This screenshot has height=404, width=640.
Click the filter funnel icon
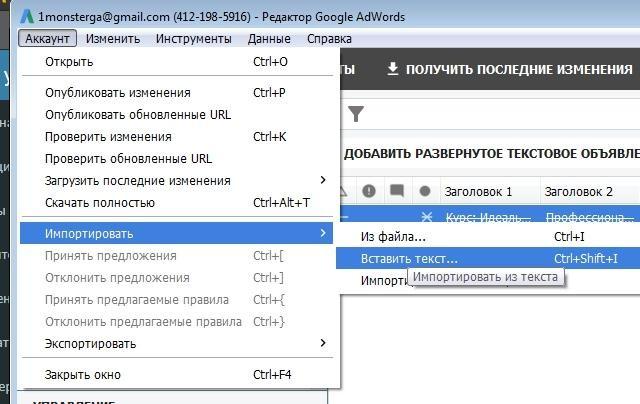pos(356,114)
